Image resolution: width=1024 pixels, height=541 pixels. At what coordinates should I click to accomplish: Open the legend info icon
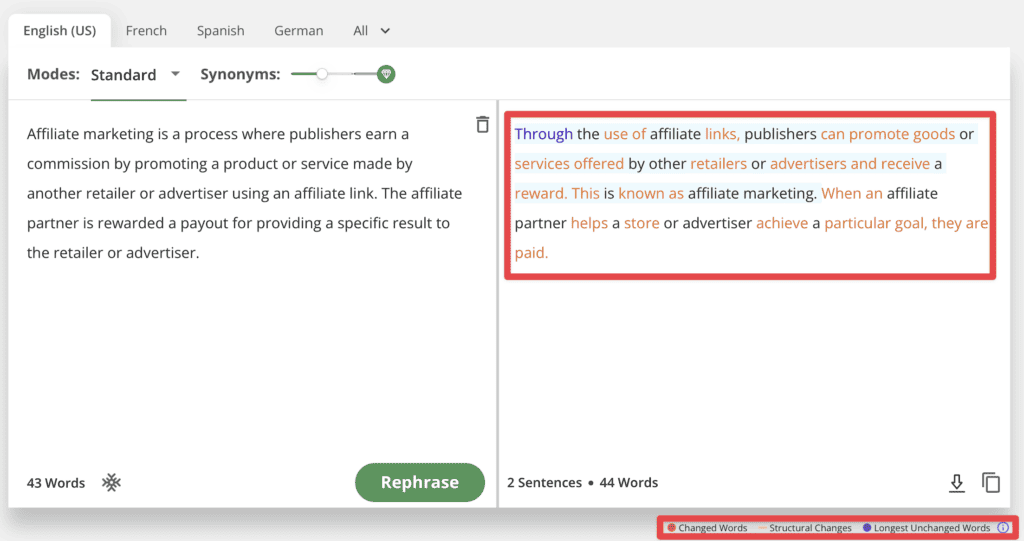1003,527
